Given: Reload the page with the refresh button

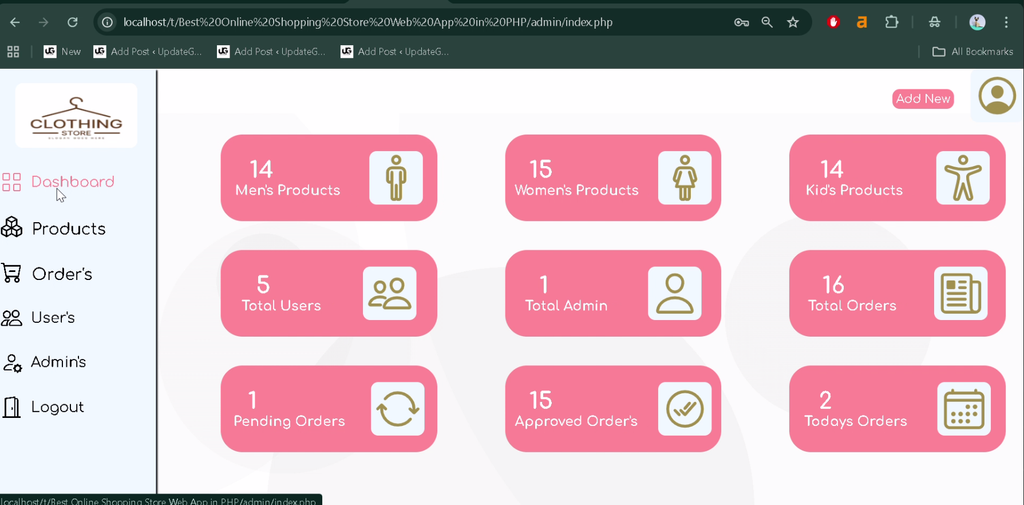Looking at the screenshot, I should coord(72,22).
